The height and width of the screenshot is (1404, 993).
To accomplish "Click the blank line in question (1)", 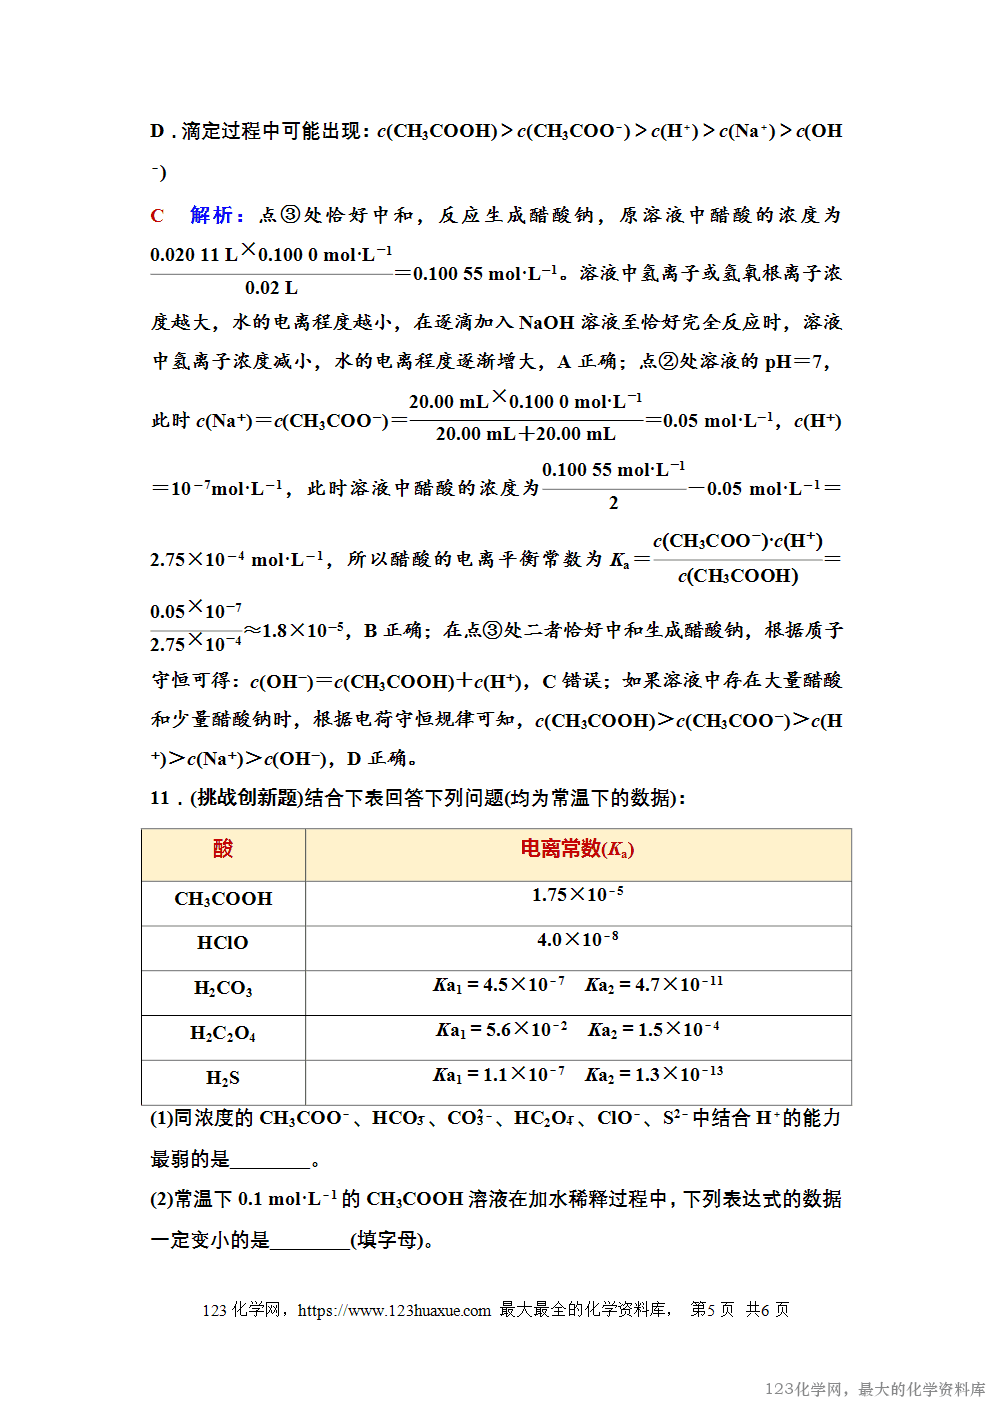I will coord(270,1160).
